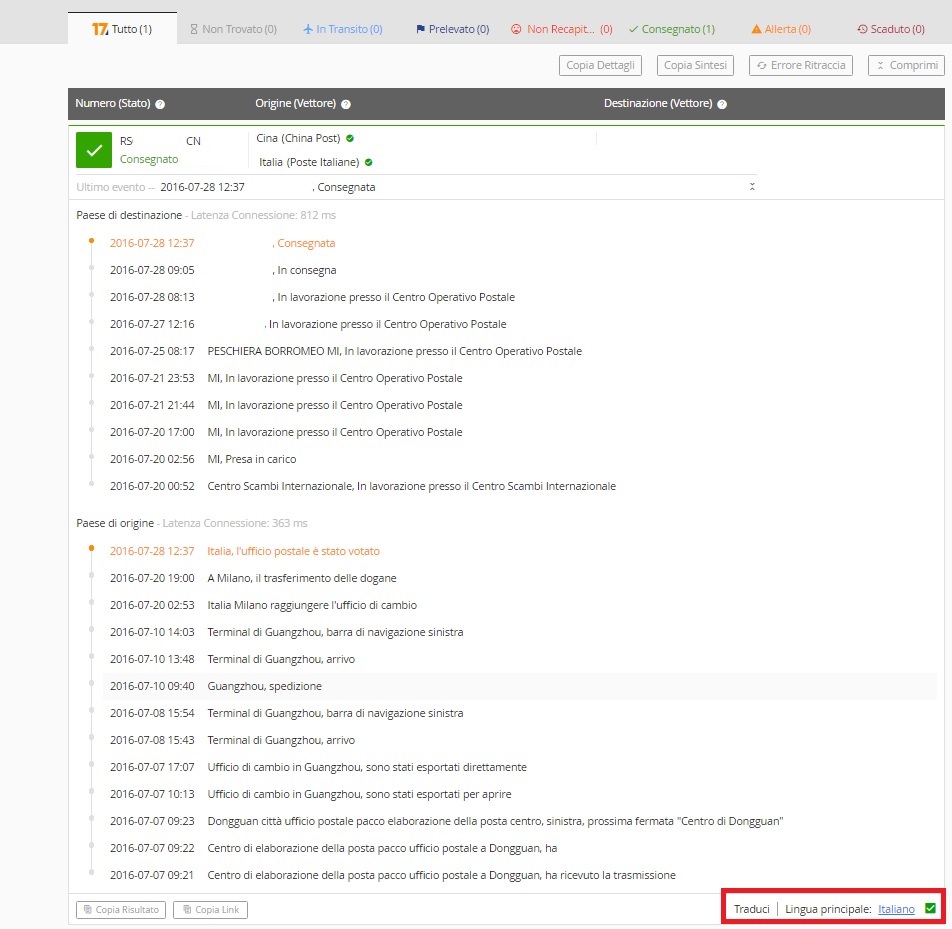Screen dimensions: 952x929
Task: Click green verified icon next to China Post
Action: pyautogui.click(x=350, y=138)
